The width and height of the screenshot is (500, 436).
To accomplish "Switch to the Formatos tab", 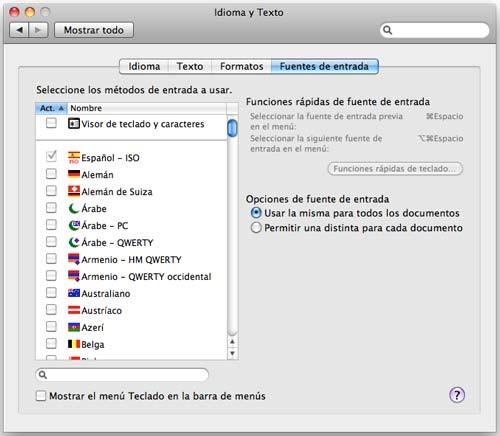I will click(241, 66).
